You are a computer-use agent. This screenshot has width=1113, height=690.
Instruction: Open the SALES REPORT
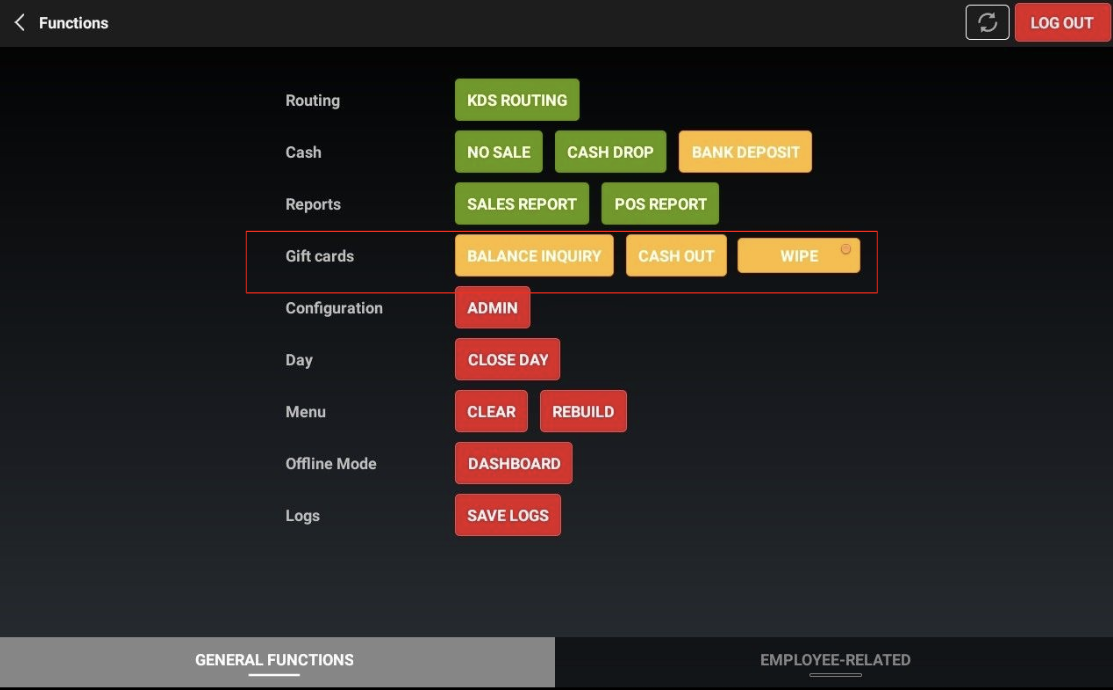click(522, 204)
